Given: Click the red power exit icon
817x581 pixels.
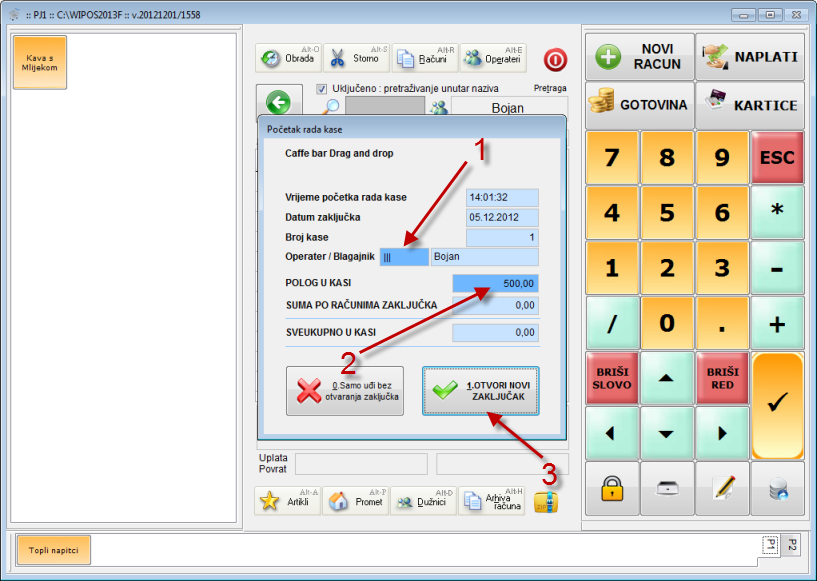Looking at the screenshot, I should (x=555, y=59).
